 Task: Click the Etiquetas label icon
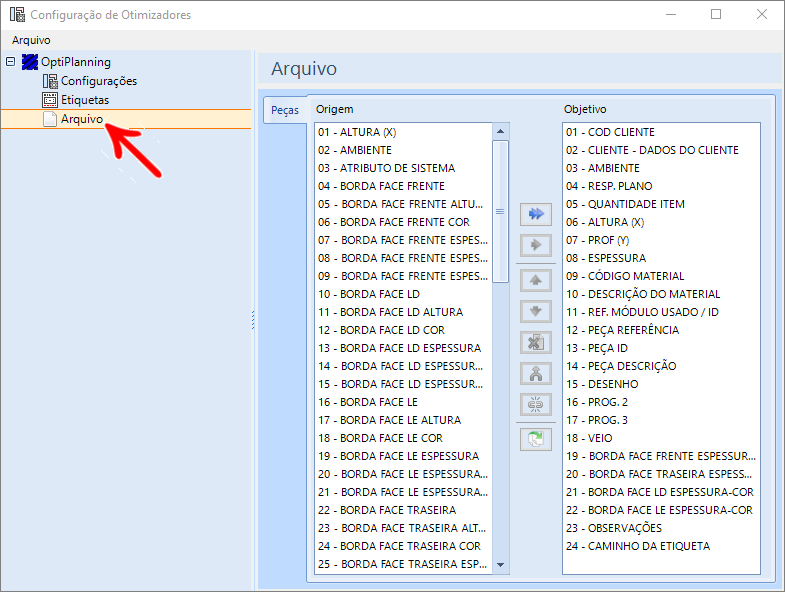click(x=50, y=100)
